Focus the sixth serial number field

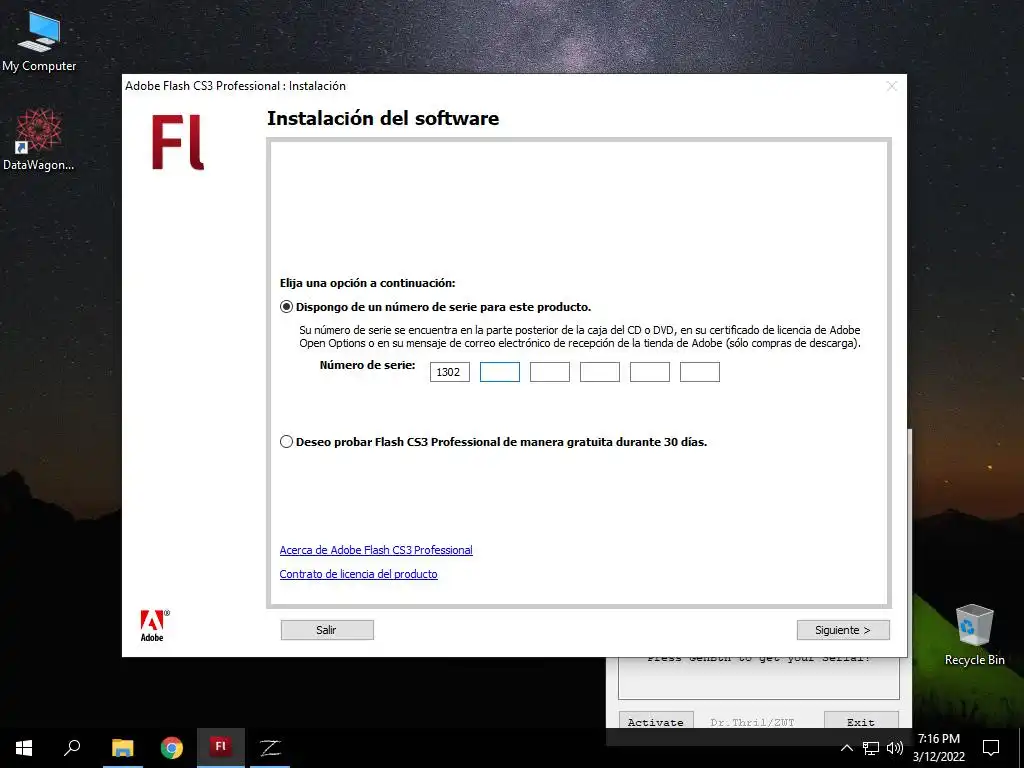pyautogui.click(x=699, y=372)
